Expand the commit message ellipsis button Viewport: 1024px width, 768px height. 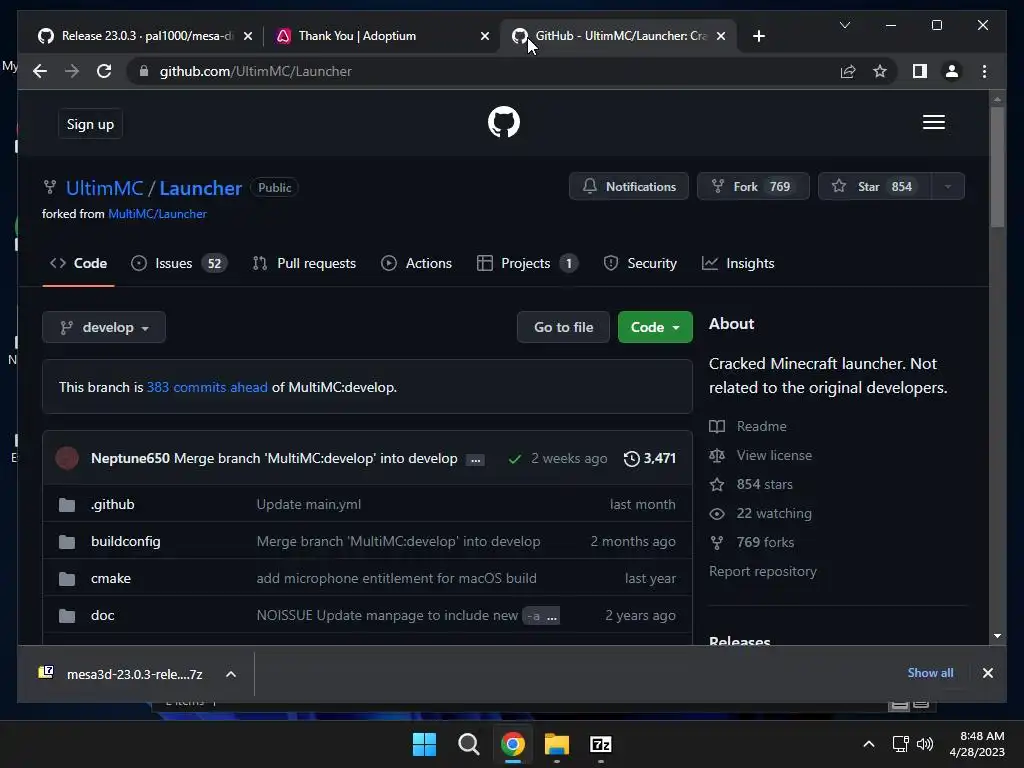click(x=475, y=460)
